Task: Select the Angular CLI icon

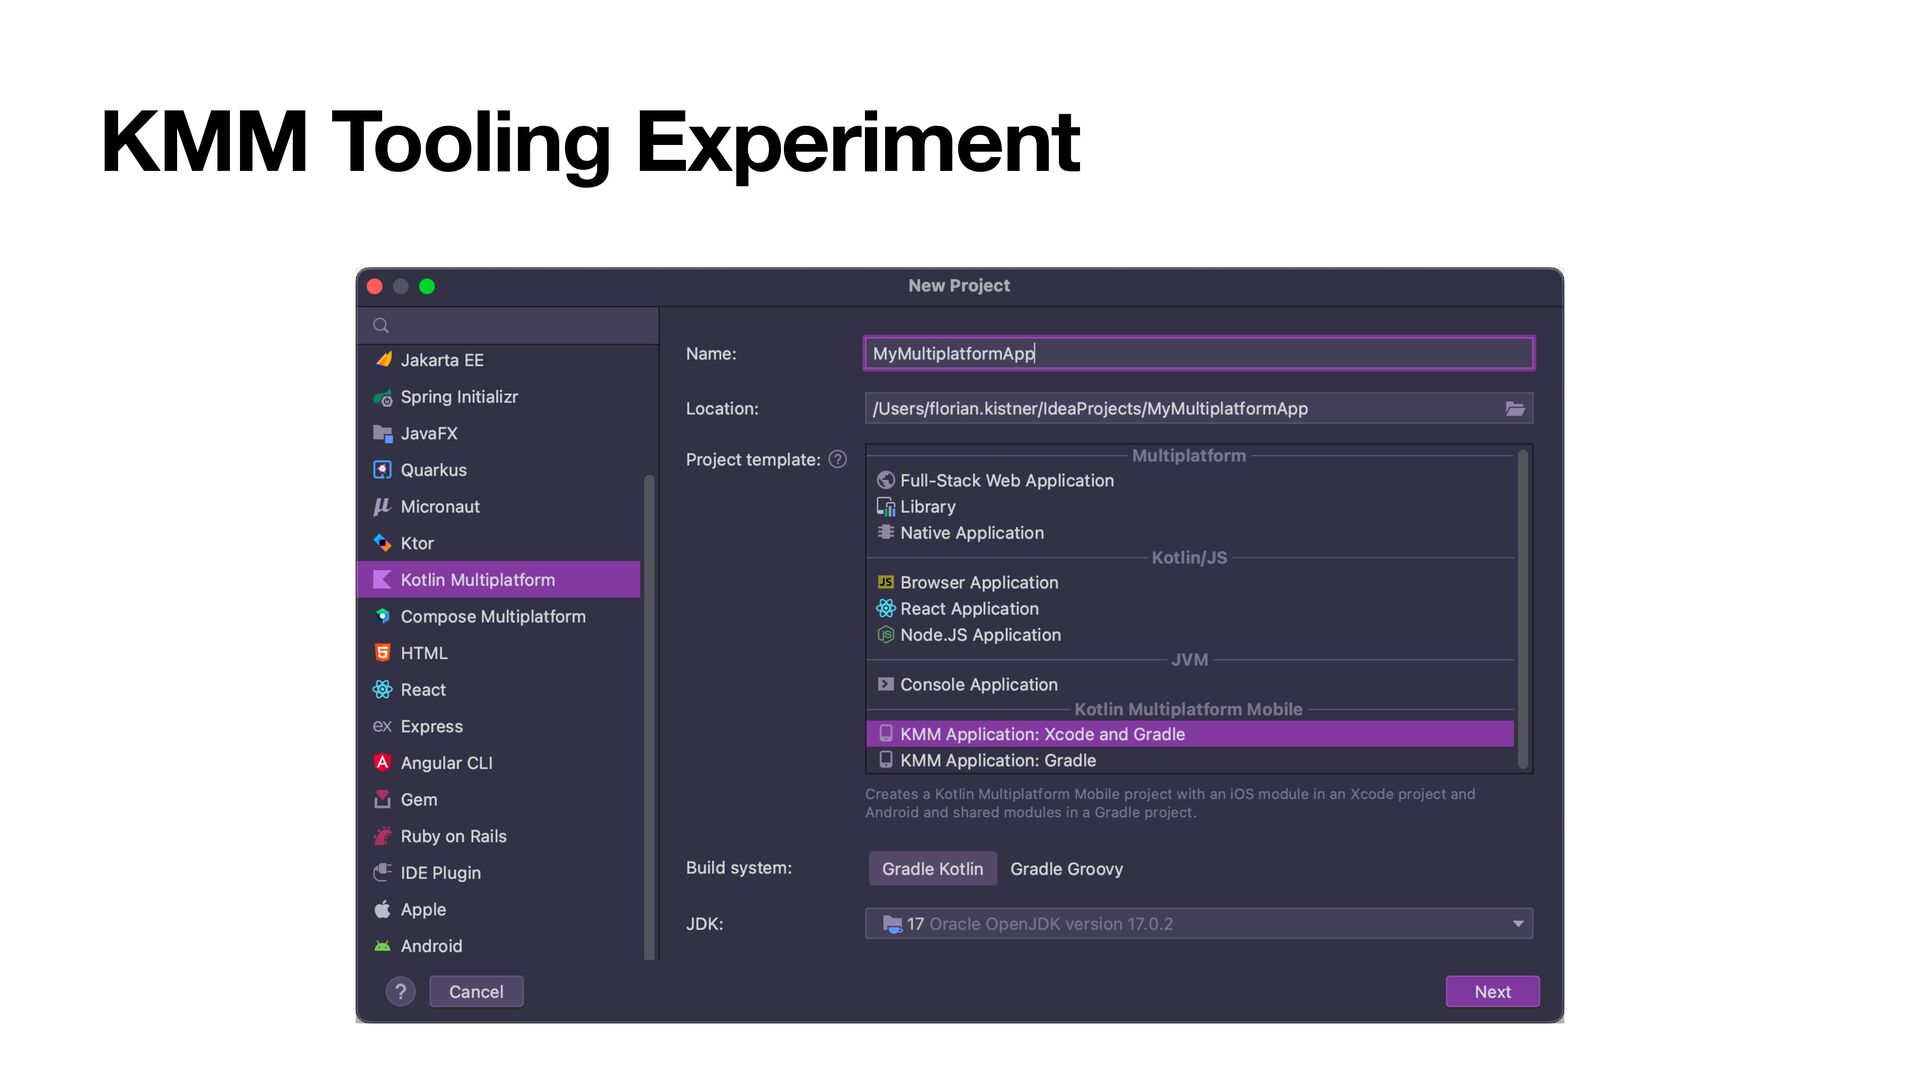Action: pyautogui.click(x=383, y=763)
